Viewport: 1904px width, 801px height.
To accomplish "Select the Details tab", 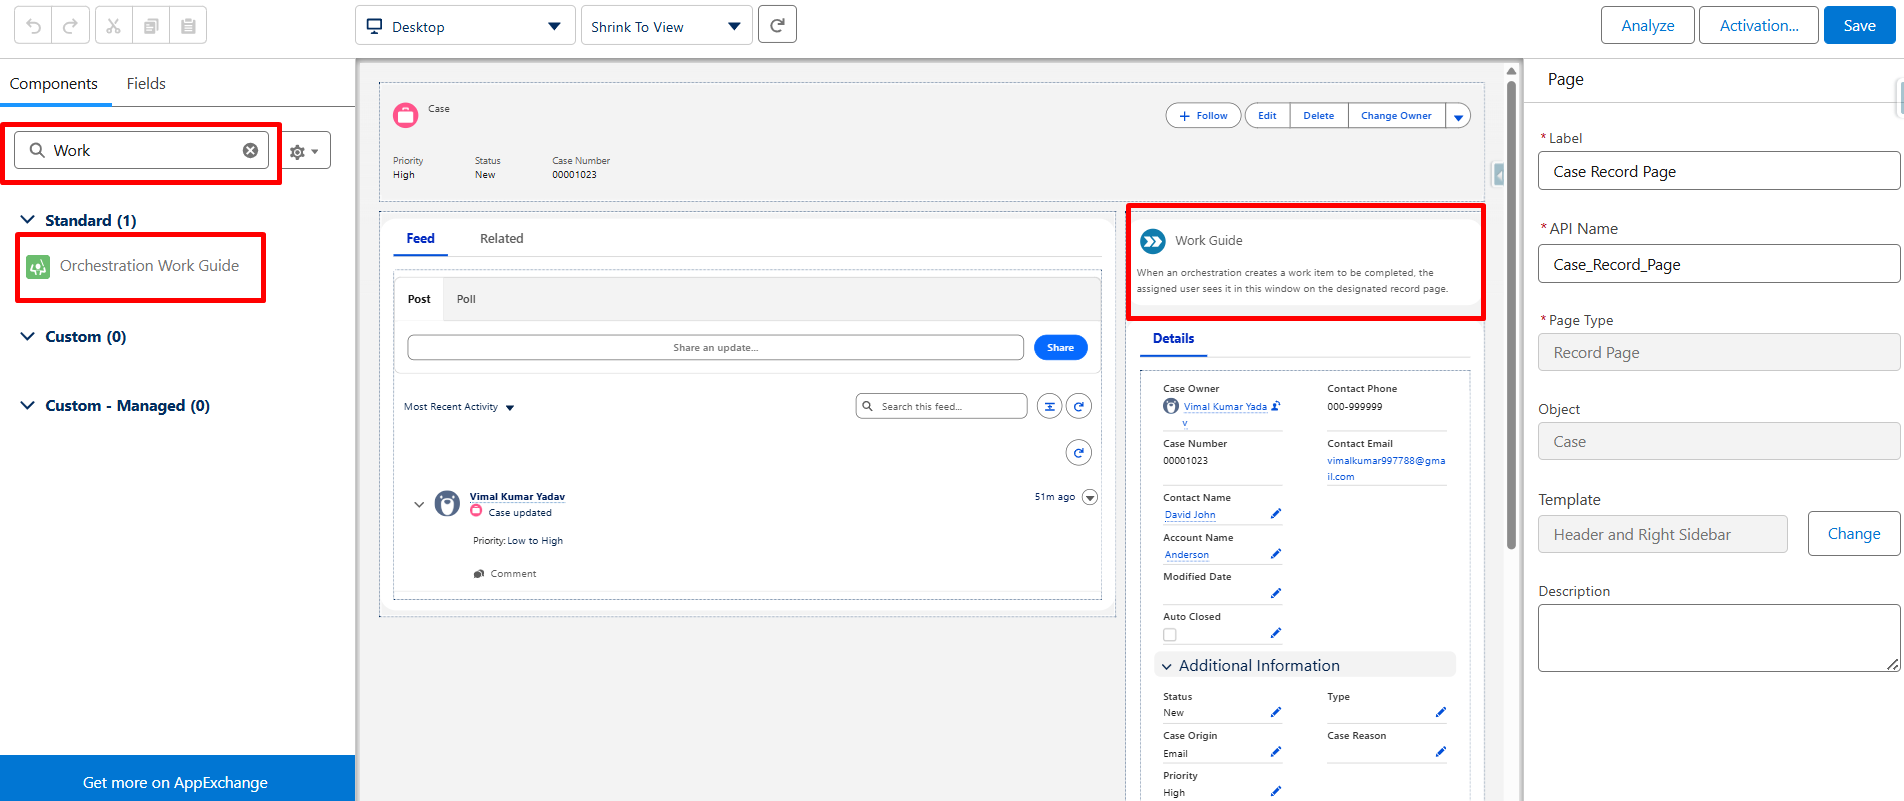I will coord(1173,339).
